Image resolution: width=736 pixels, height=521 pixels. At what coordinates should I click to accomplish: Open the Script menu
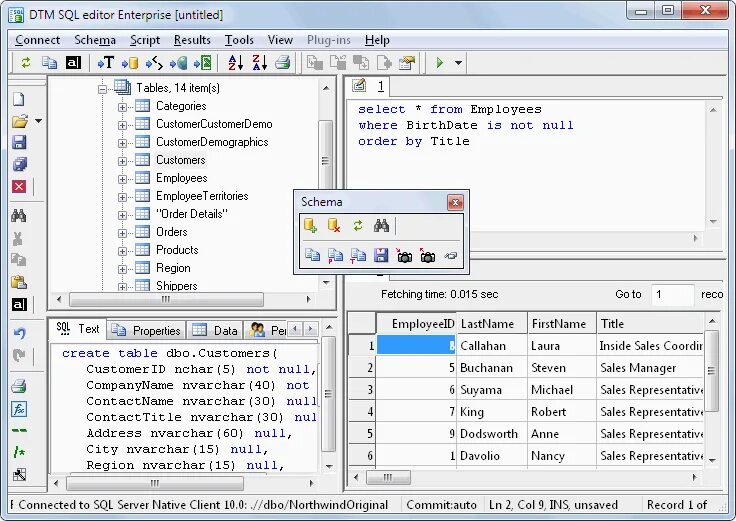[x=145, y=40]
